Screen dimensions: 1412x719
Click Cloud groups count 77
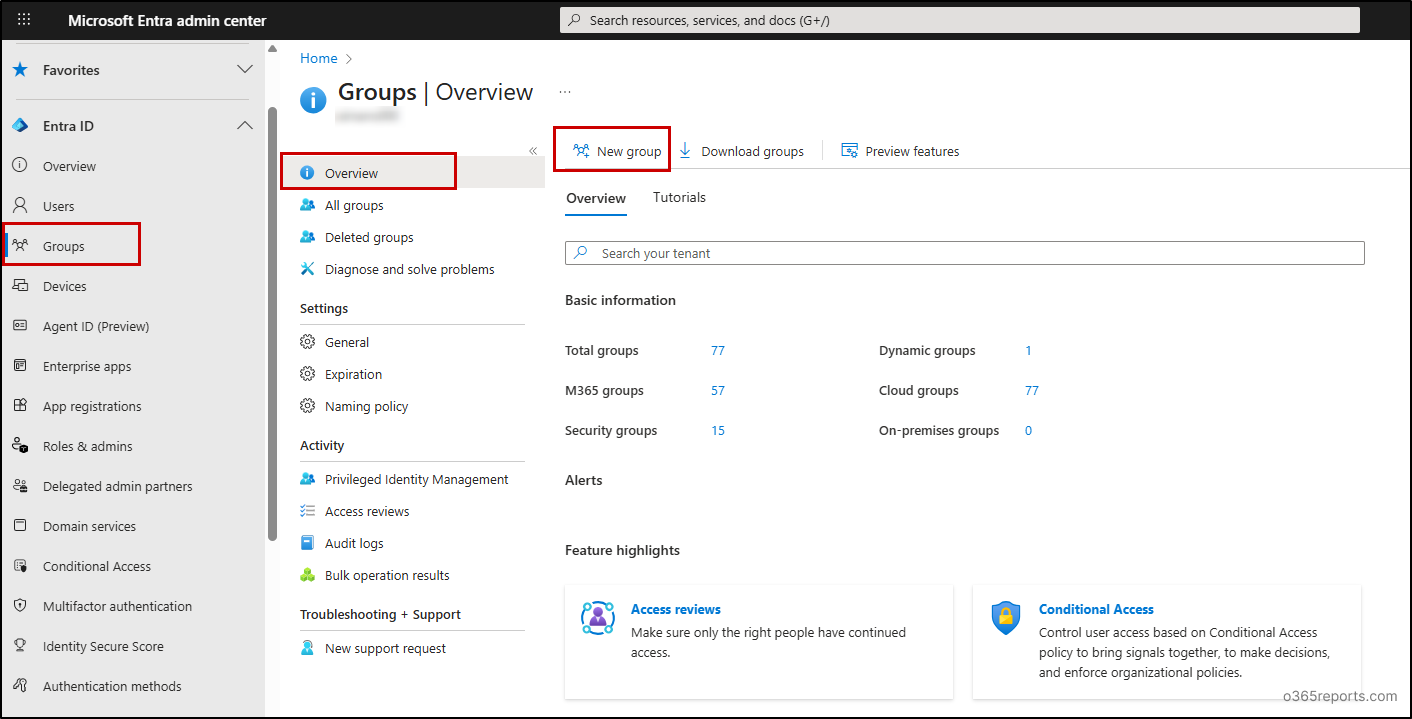(x=1032, y=391)
